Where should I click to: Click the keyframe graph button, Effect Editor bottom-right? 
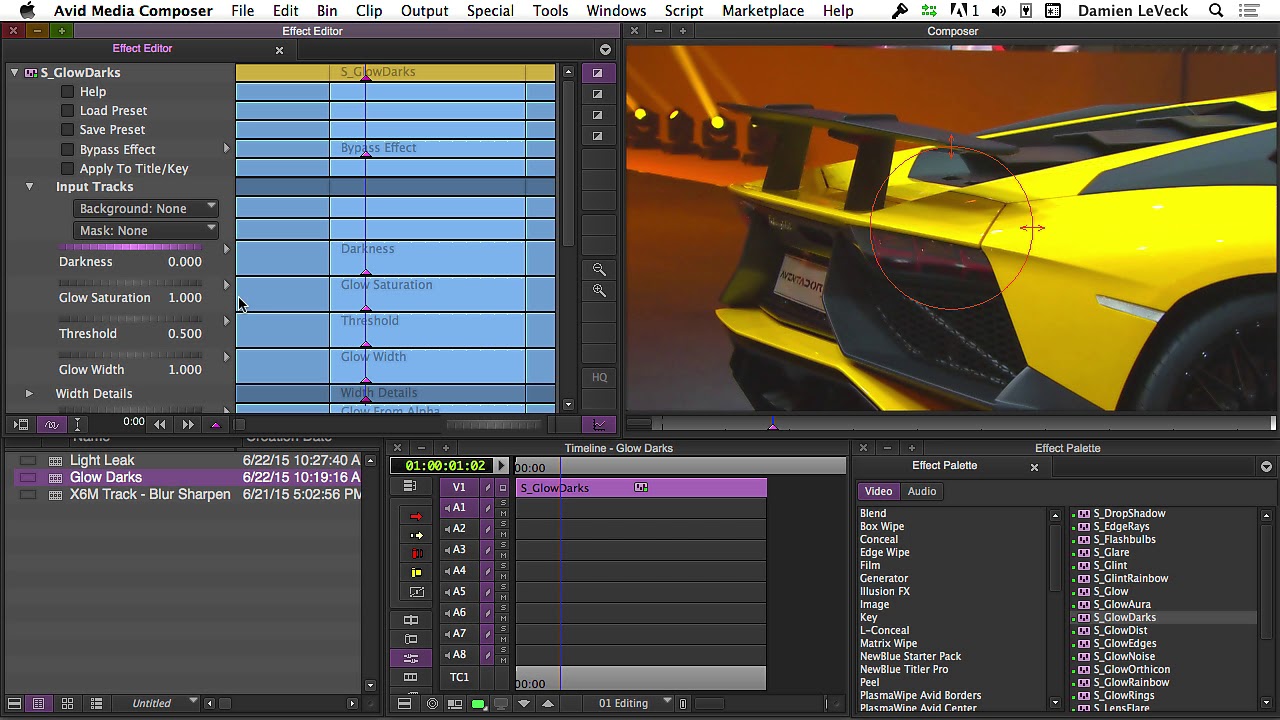[x=599, y=425]
